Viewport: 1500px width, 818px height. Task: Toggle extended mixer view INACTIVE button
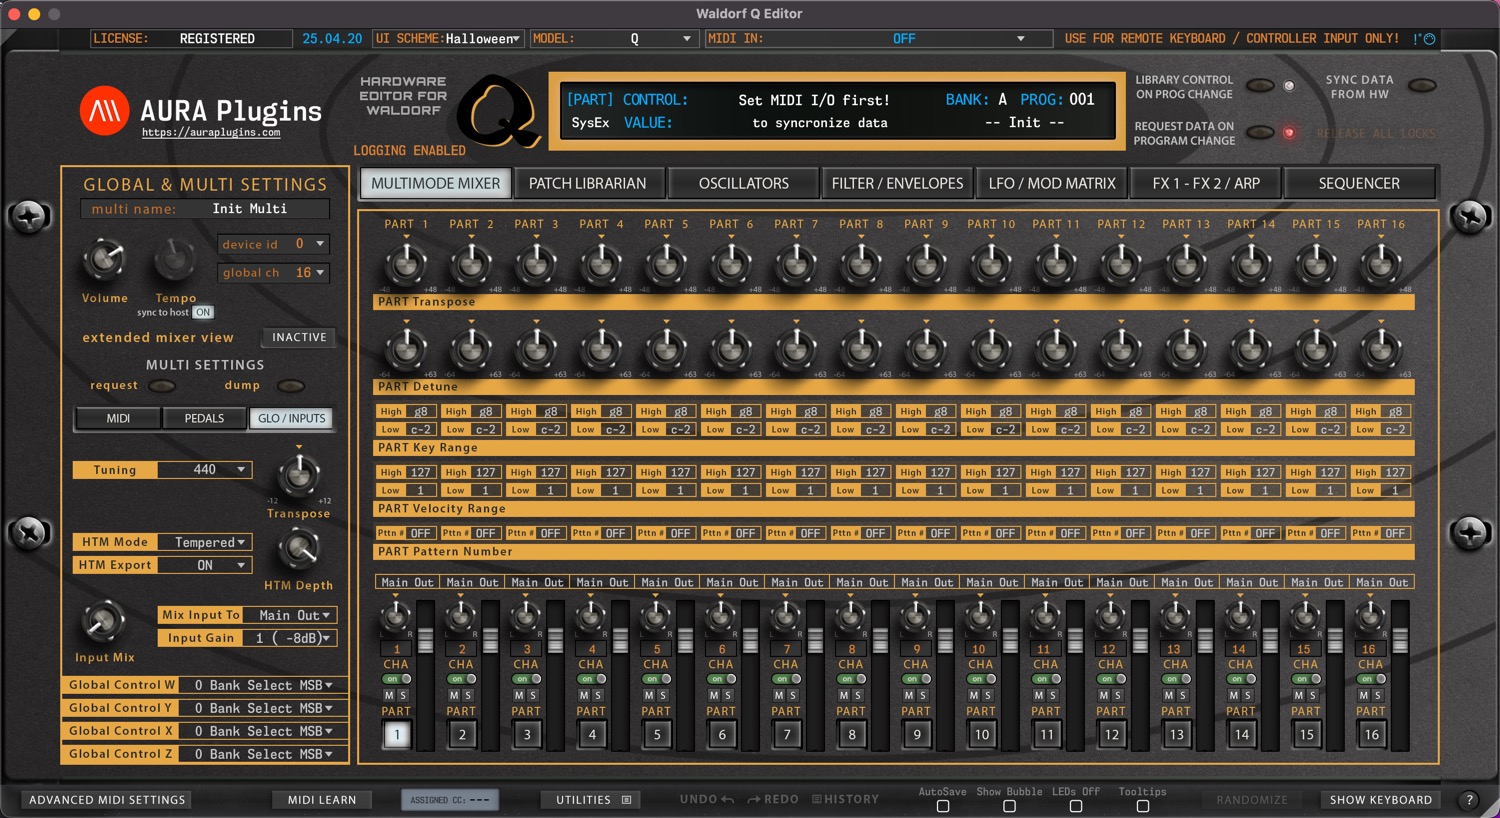[x=299, y=338]
